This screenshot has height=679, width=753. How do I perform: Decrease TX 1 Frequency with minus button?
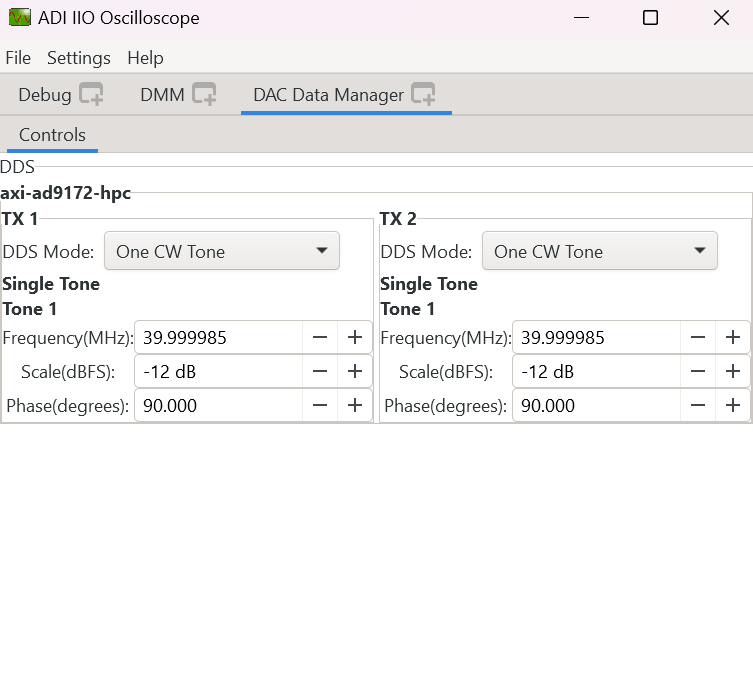320,338
